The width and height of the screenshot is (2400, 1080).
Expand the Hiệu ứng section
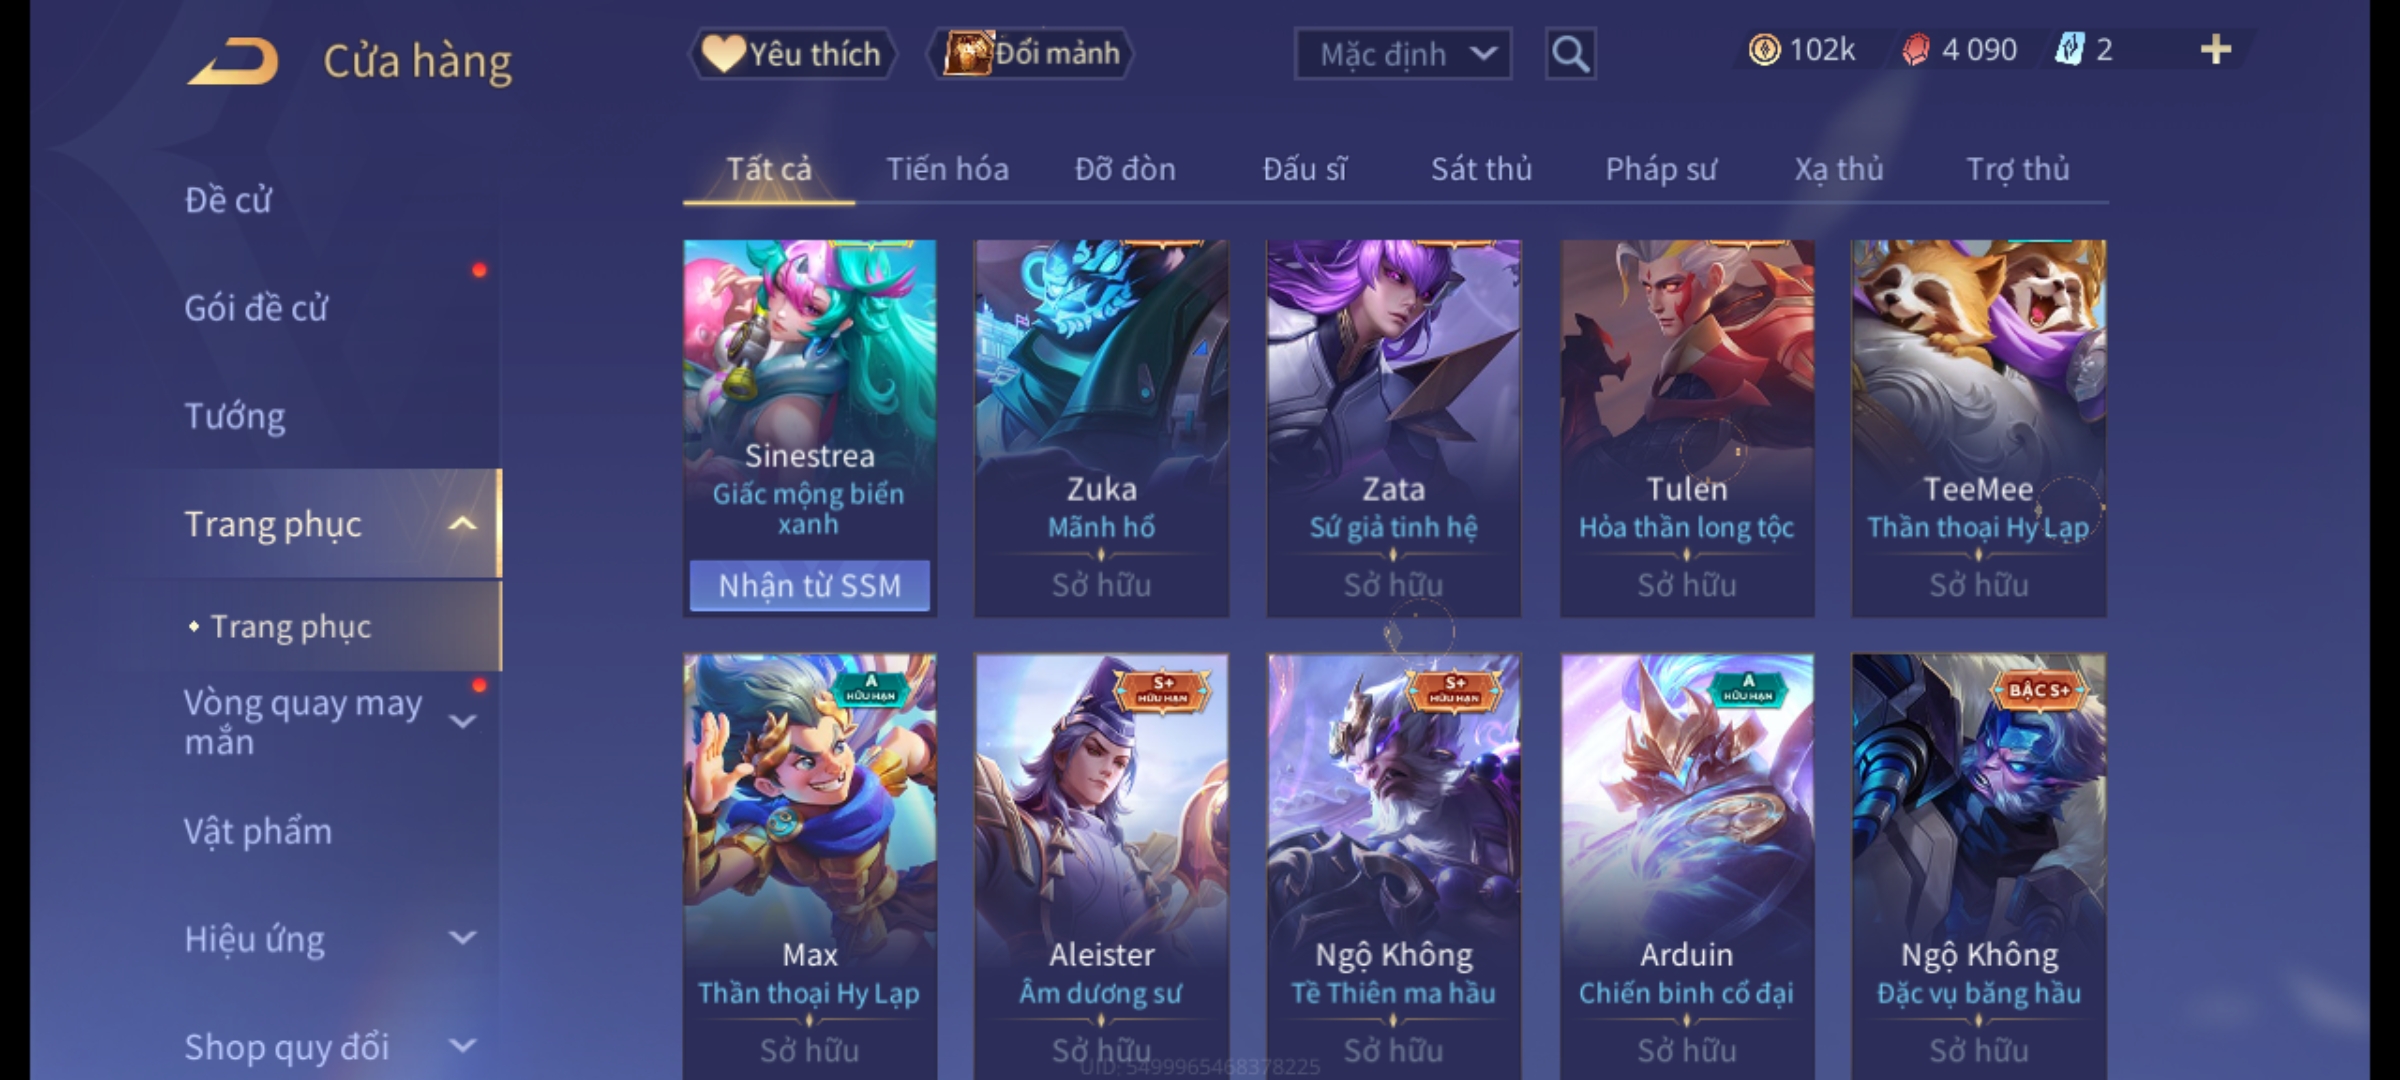(462, 938)
